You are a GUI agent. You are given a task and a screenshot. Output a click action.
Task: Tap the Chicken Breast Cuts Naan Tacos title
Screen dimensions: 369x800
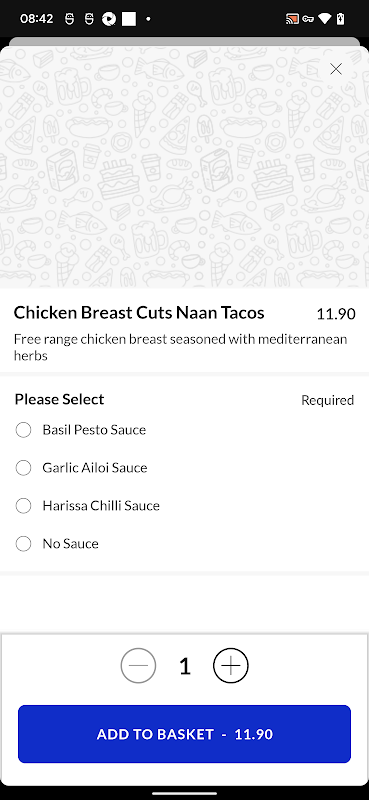point(139,312)
